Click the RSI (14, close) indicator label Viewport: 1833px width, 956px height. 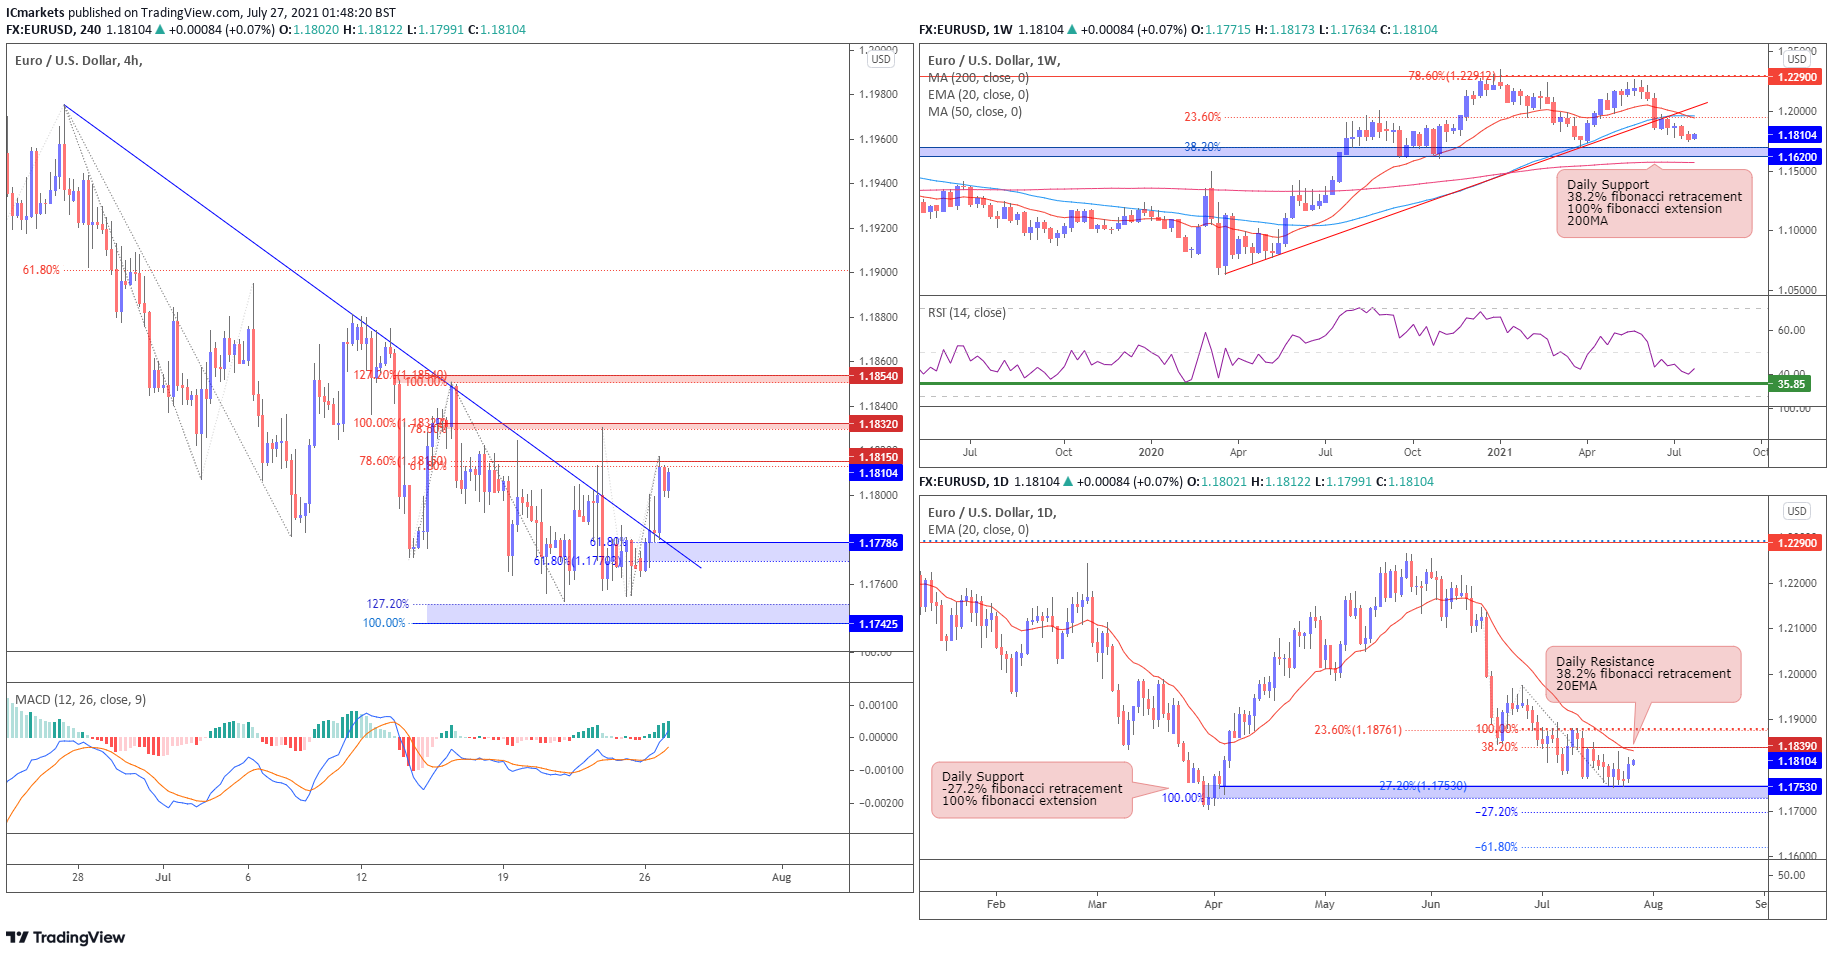[x=966, y=313]
